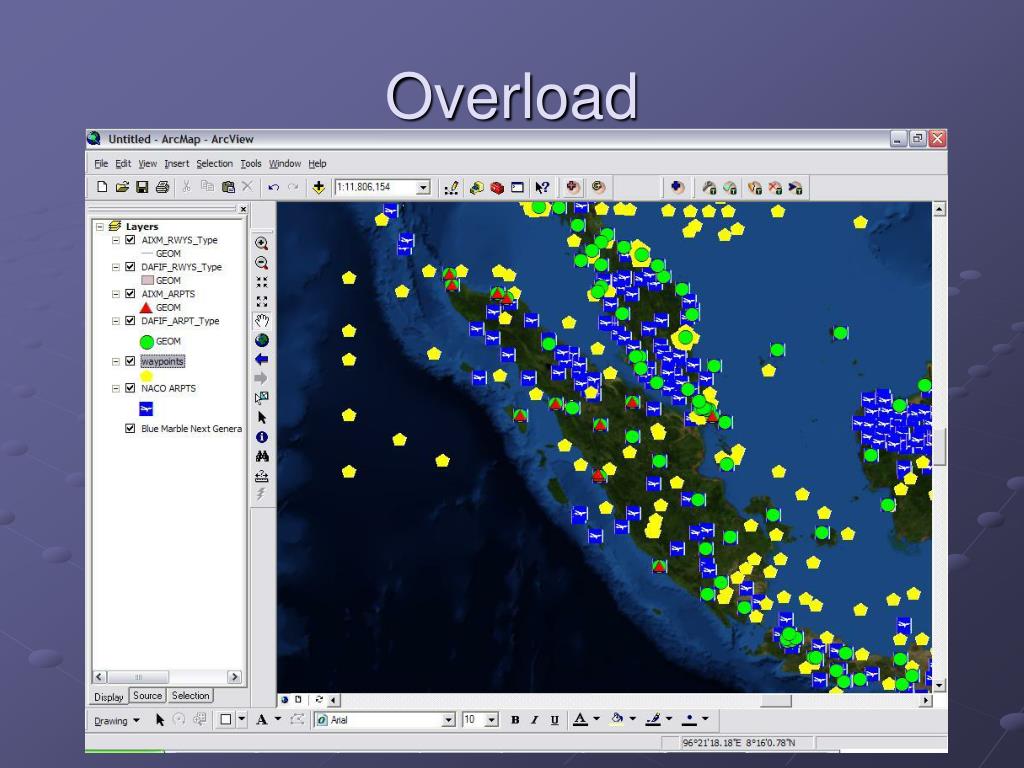
Task: Apply italic text formatting
Action: tap(535, 720)
